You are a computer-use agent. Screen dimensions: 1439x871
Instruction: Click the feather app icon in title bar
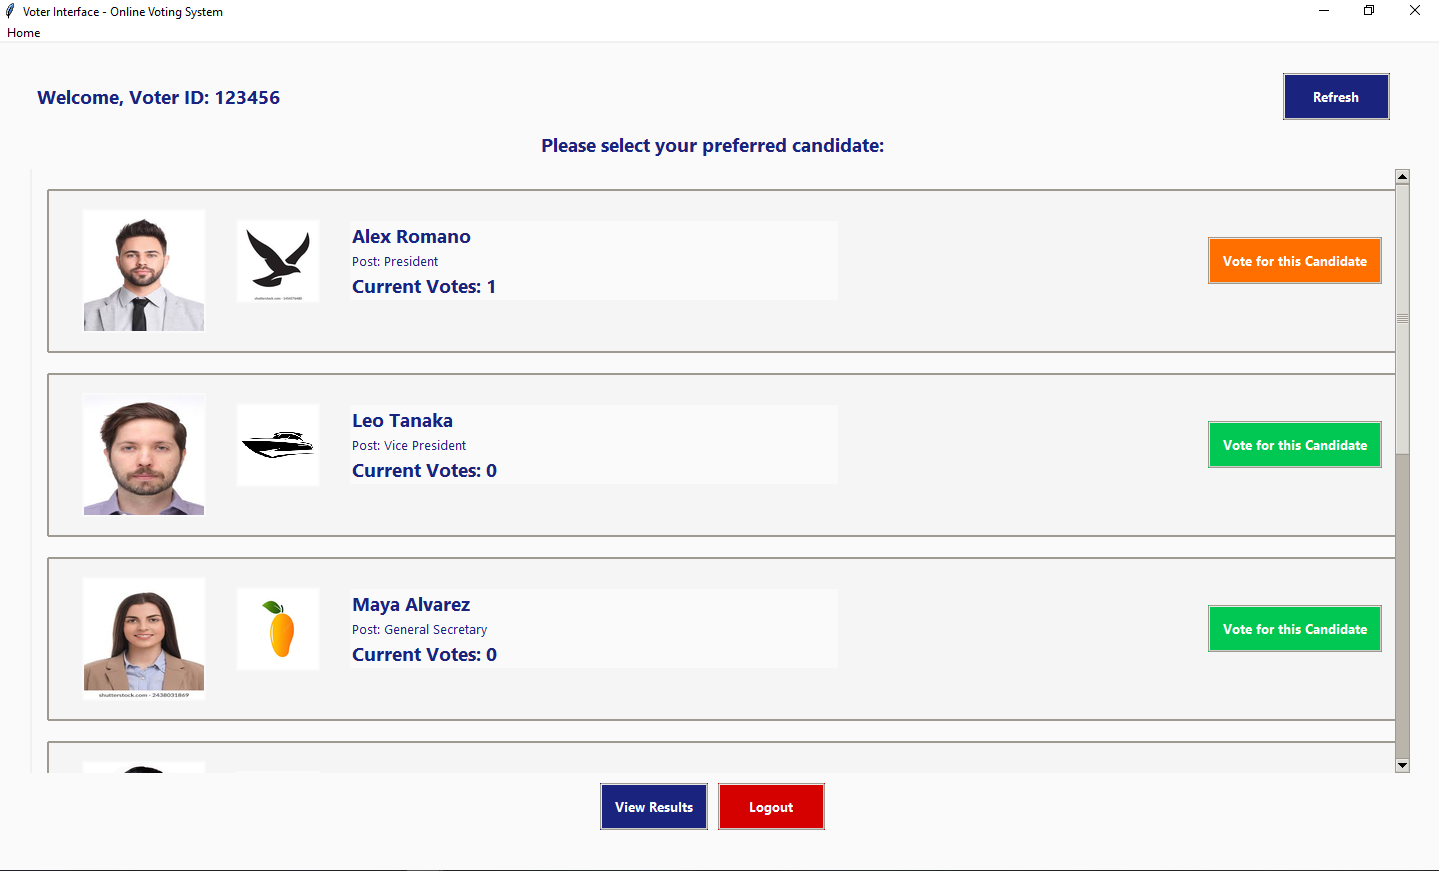(x=9, y=10)
